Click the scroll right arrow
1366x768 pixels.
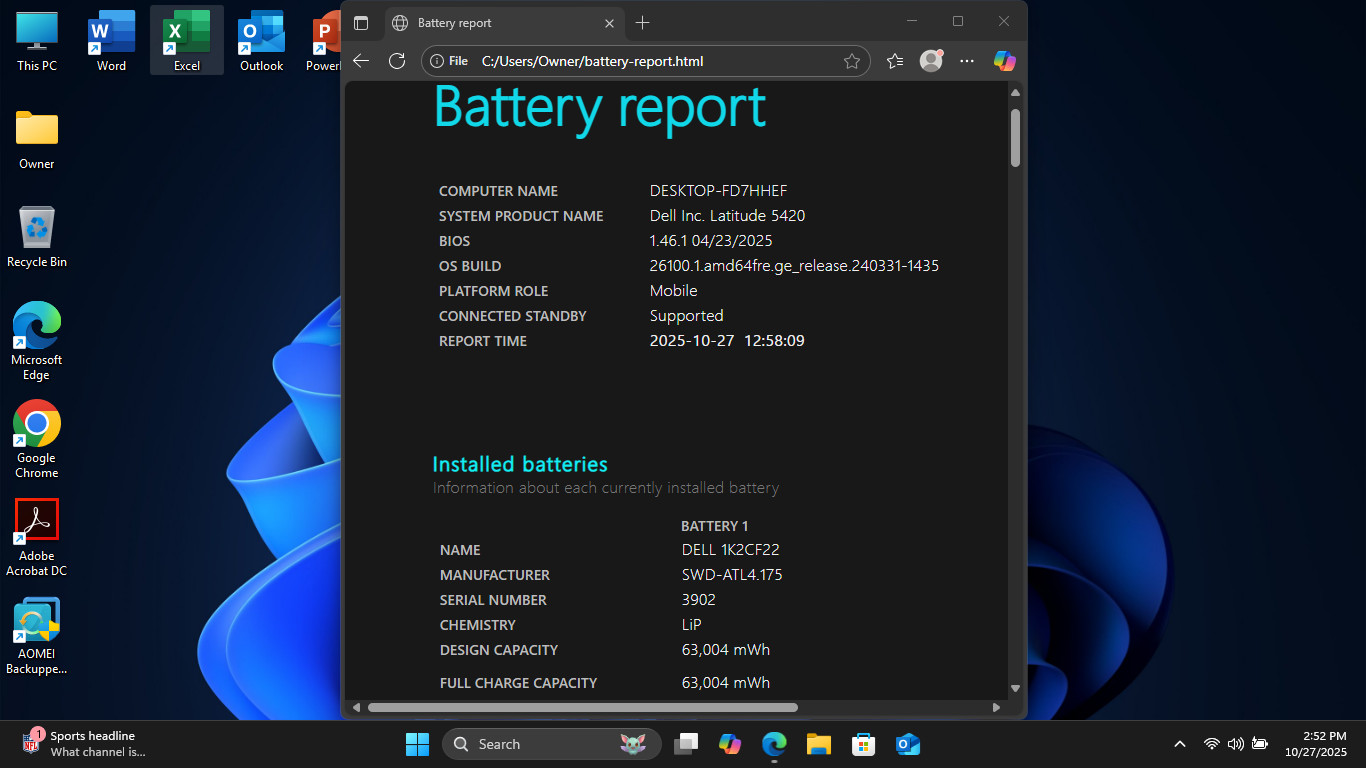[x=996, y=707]
